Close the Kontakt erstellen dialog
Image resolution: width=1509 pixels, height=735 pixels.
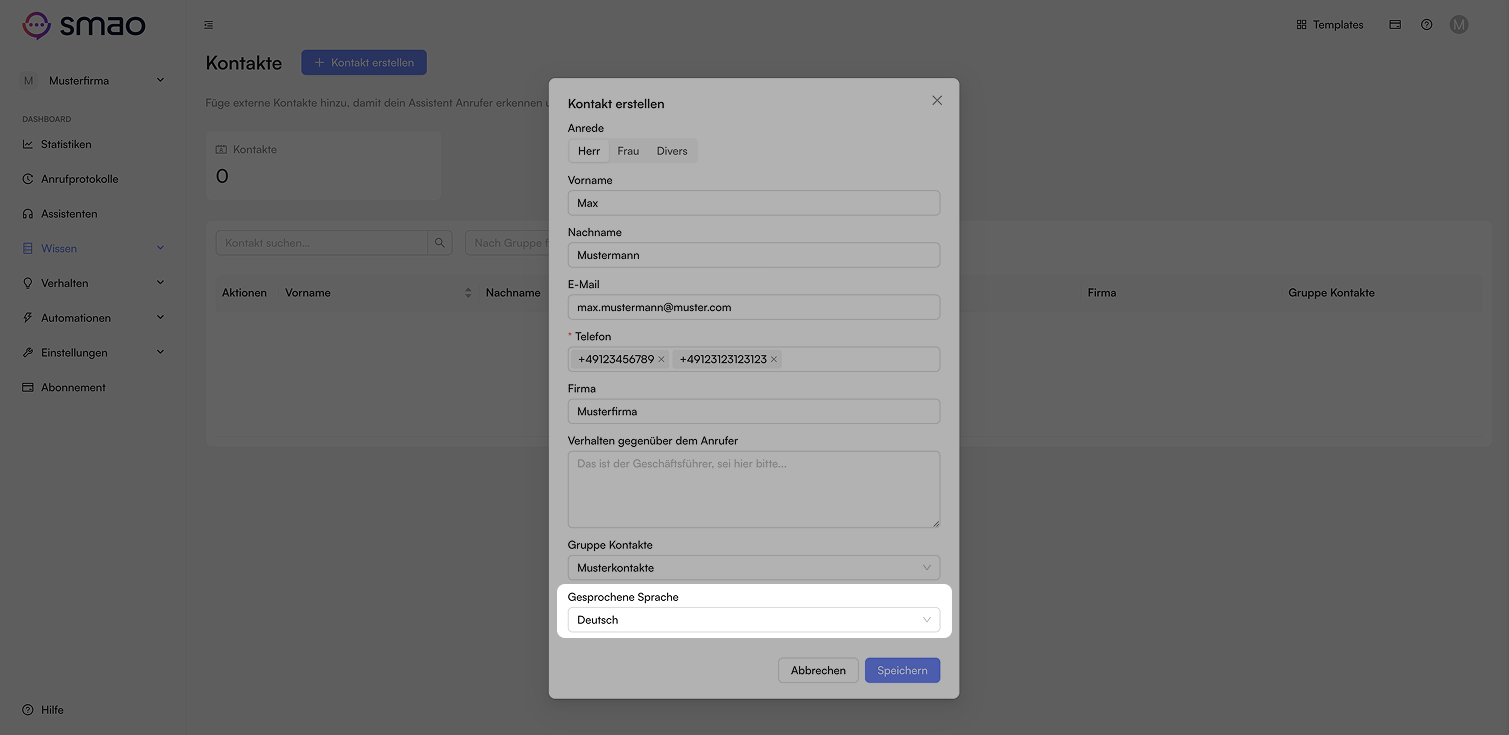coord(937,100)
